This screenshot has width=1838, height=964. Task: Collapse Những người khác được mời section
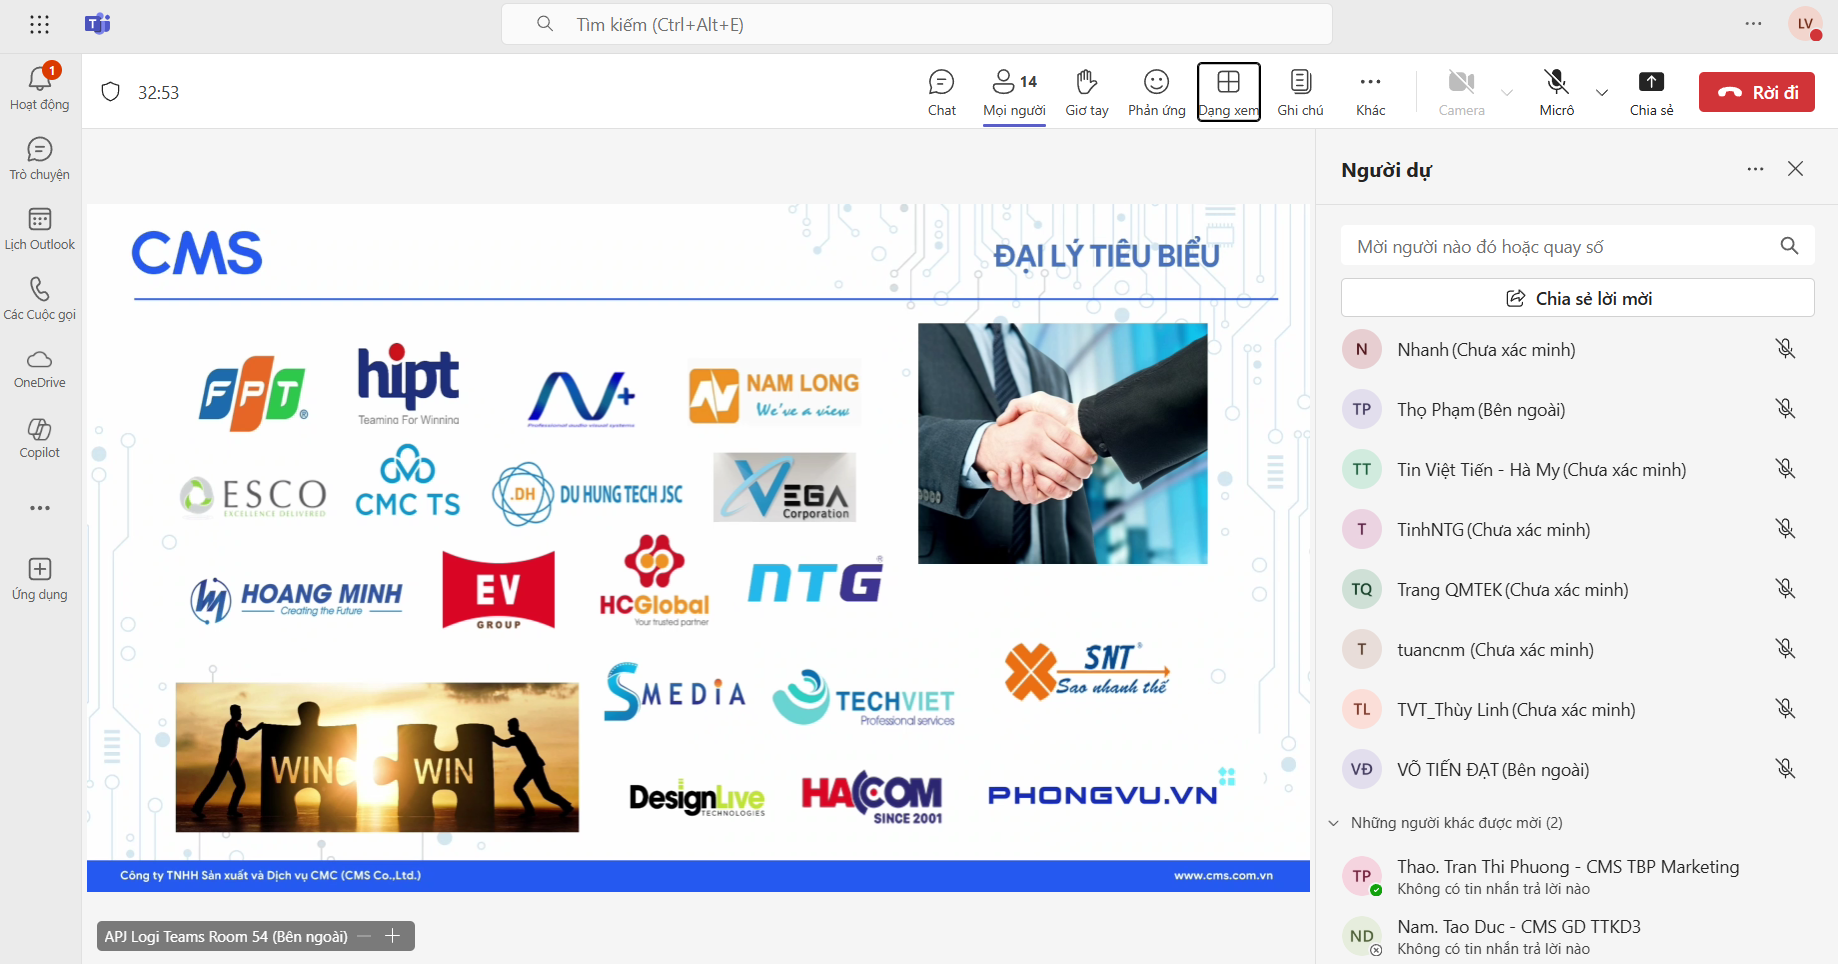pos(1333,823)
